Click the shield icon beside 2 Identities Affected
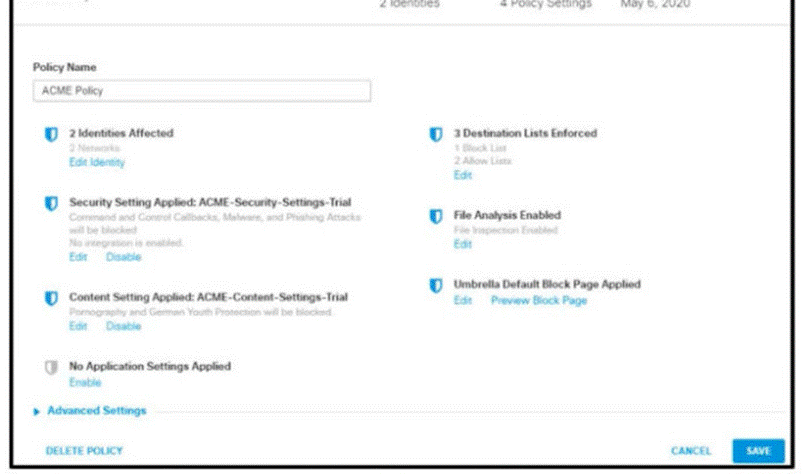 pos(51,134)
